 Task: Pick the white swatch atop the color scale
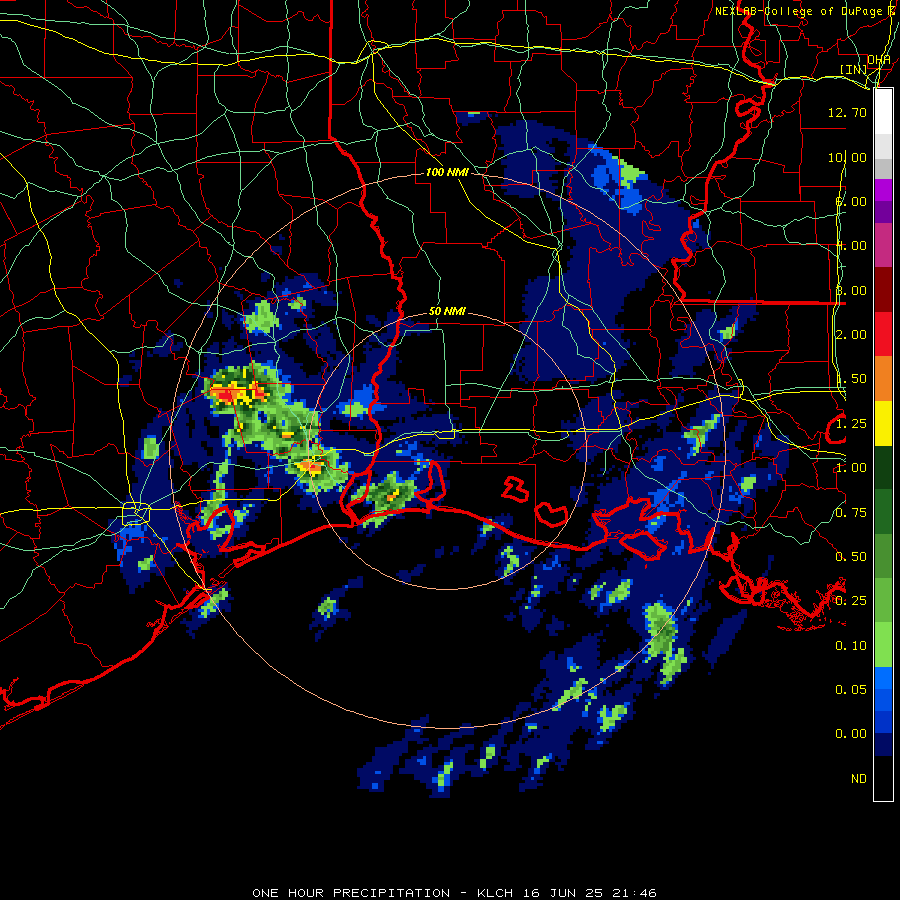[x=883, y=111]
